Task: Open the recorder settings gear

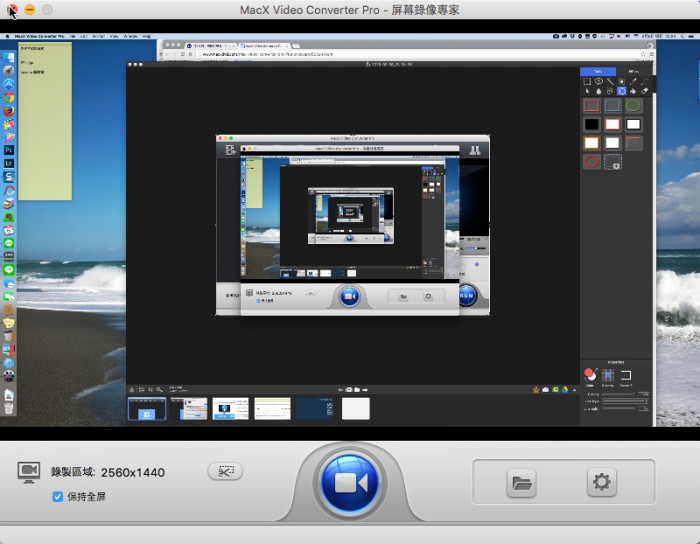Action: tap(601, 483)
